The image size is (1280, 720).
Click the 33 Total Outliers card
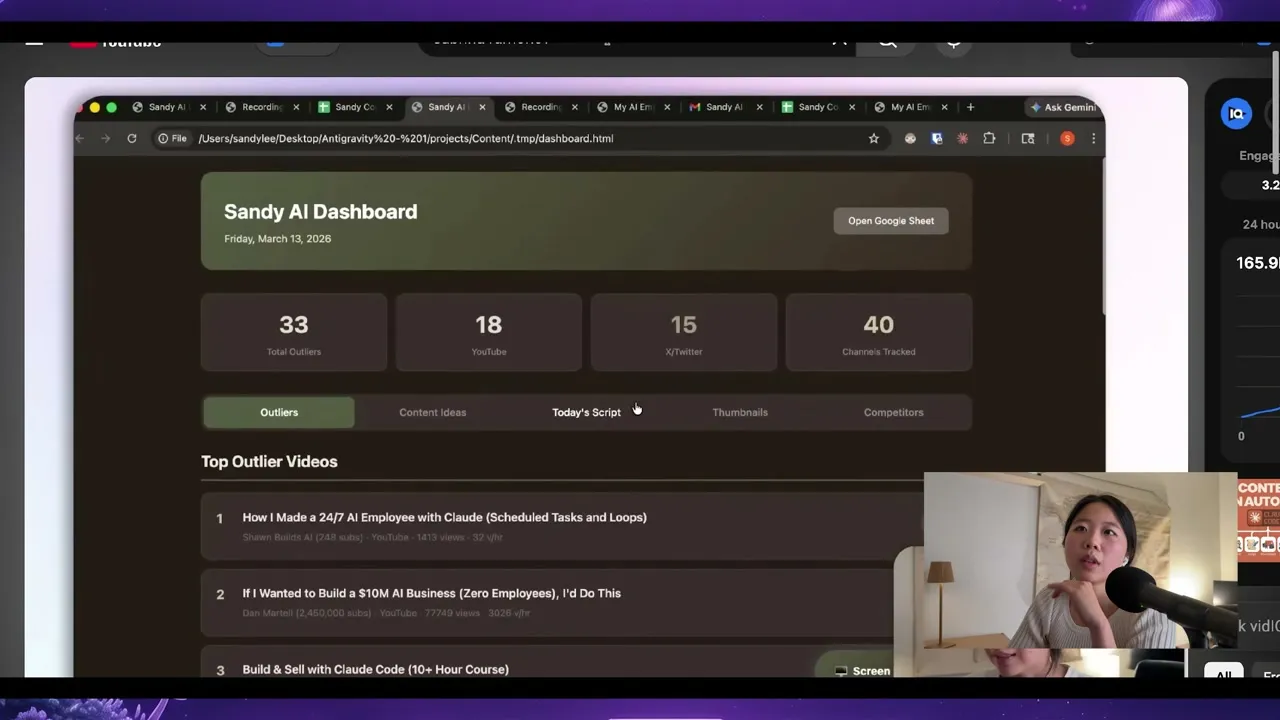pos(294,333)
